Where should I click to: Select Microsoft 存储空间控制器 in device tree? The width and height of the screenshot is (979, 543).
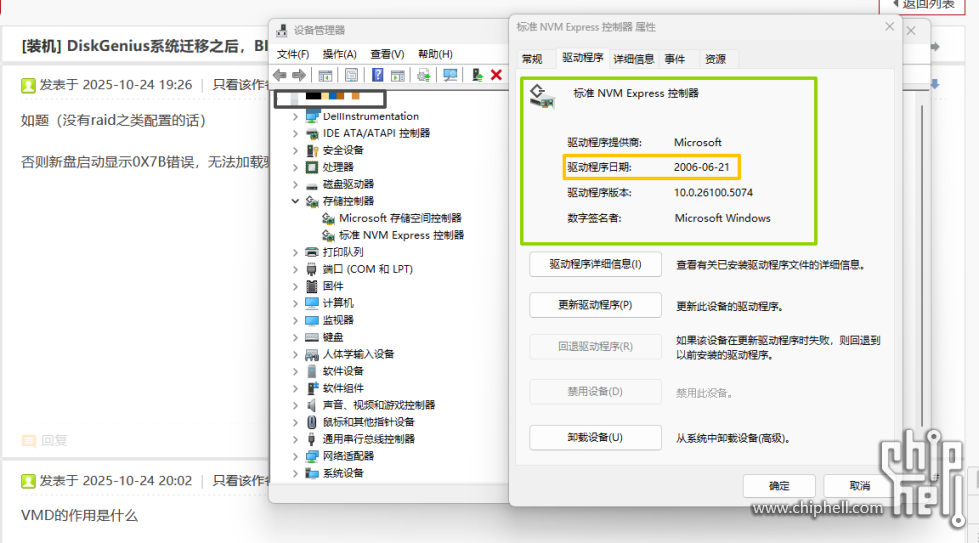[400, 218]
